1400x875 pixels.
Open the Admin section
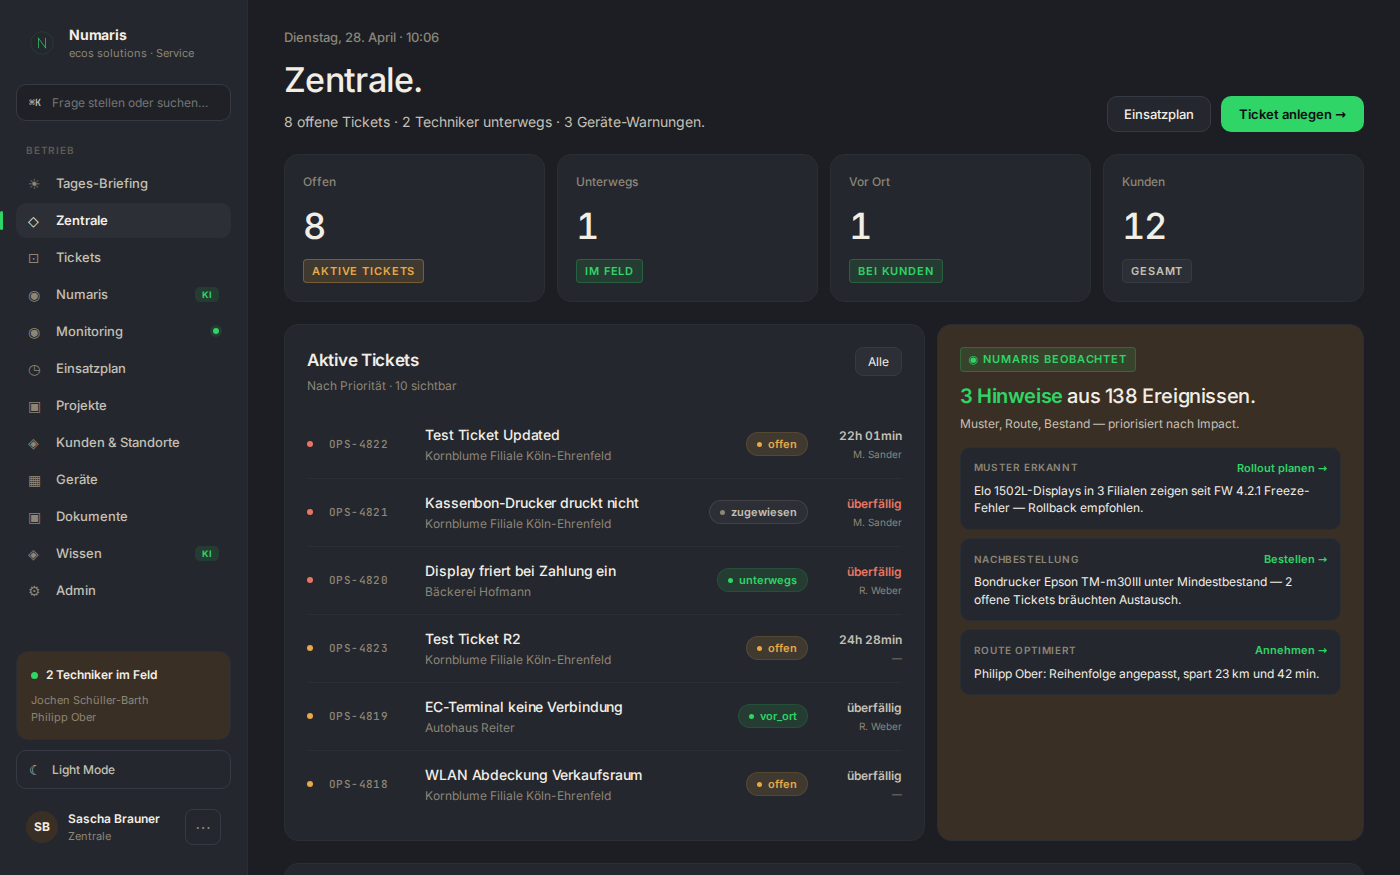click(123, 591)
